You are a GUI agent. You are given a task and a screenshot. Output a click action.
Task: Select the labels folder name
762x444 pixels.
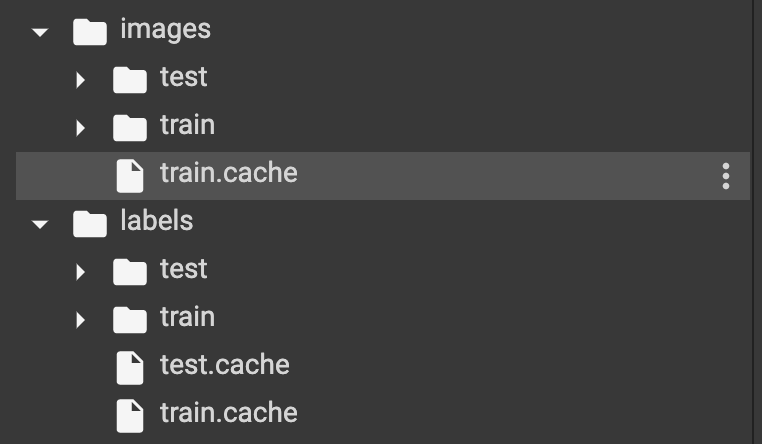[156, 221]
